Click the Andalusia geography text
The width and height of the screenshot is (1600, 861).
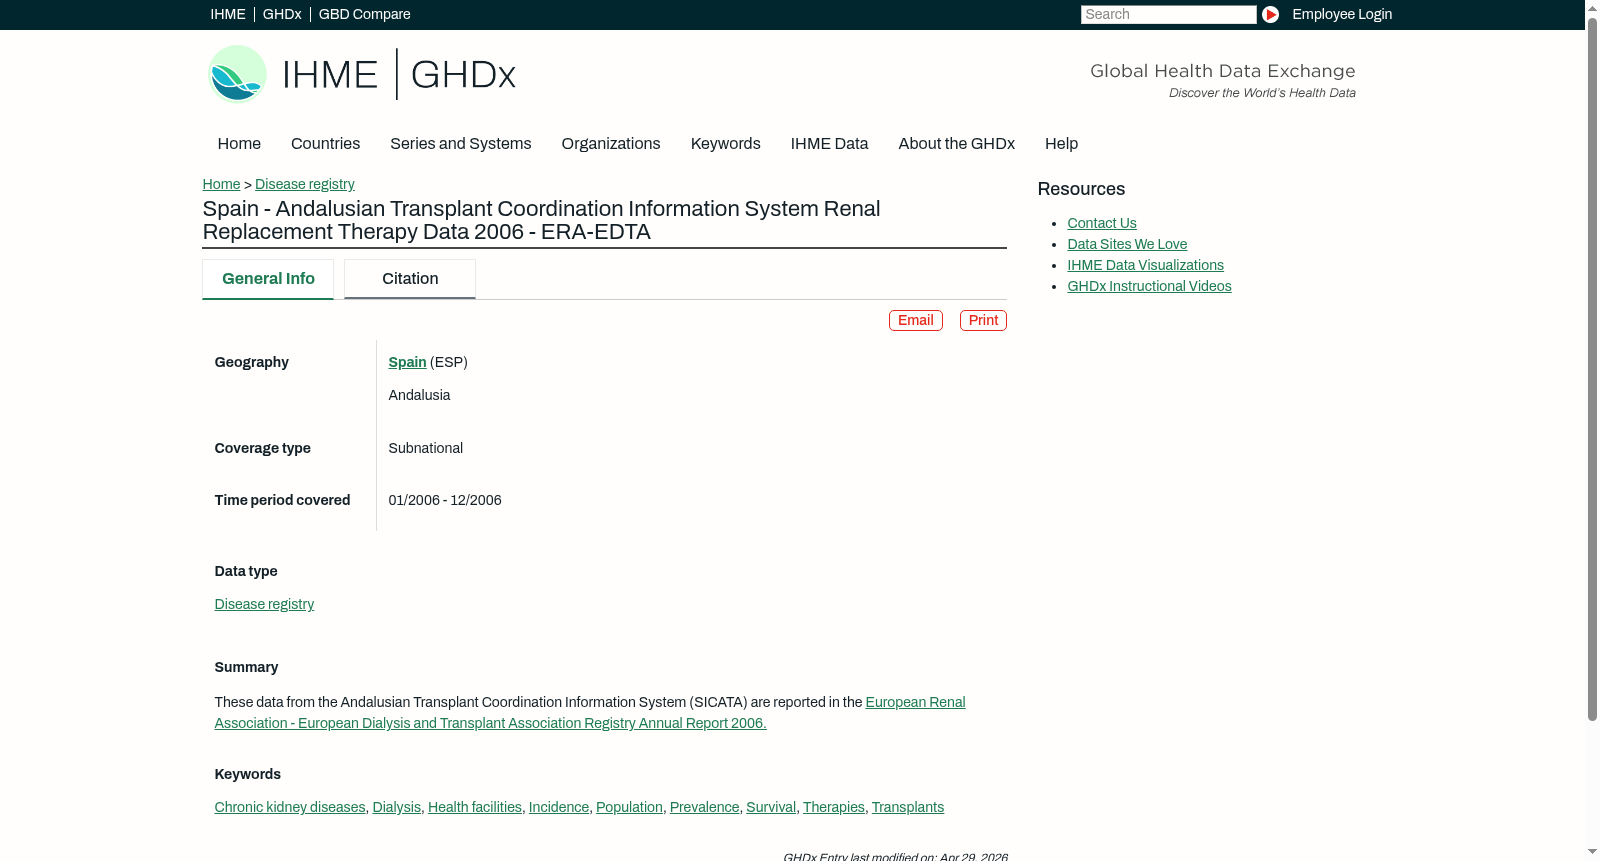point(419,395)
